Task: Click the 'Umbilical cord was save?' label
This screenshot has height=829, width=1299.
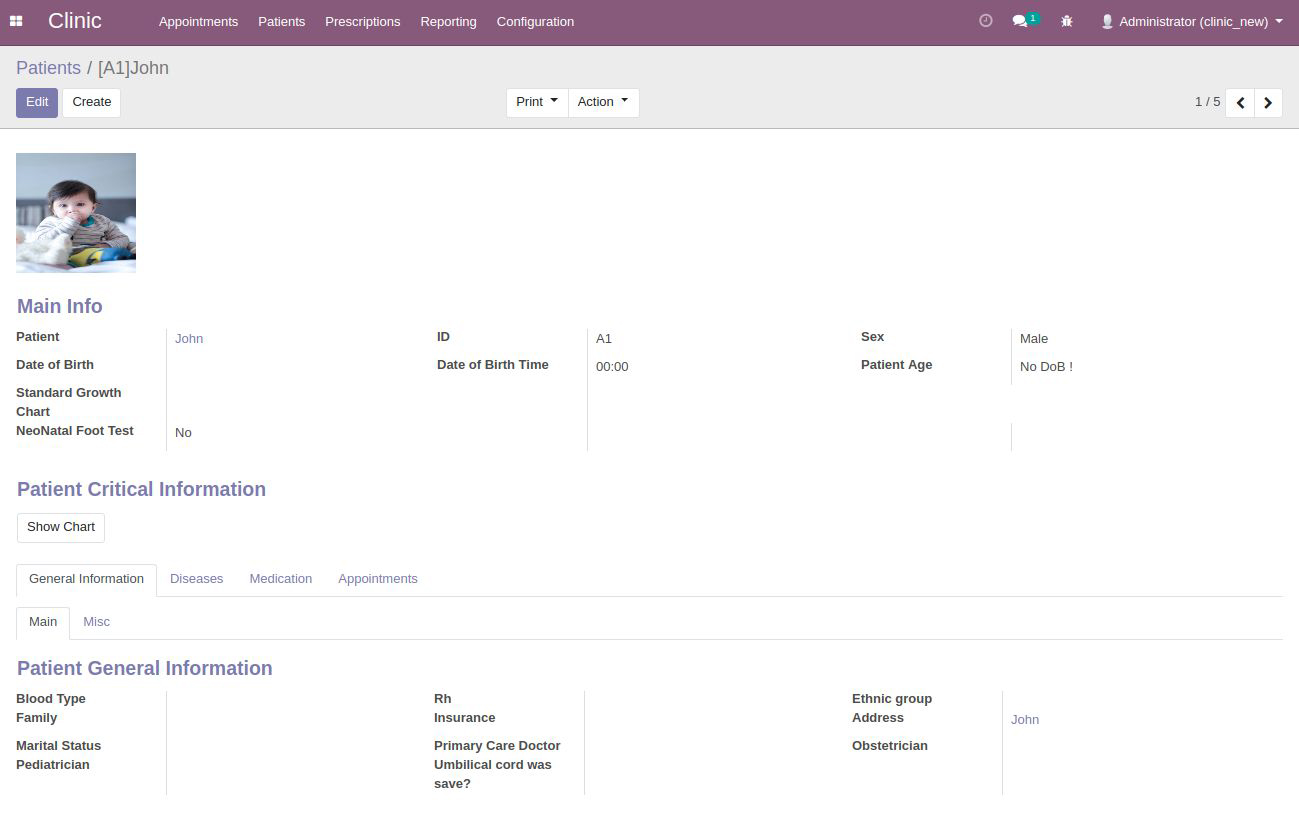Action: (493, 774)
